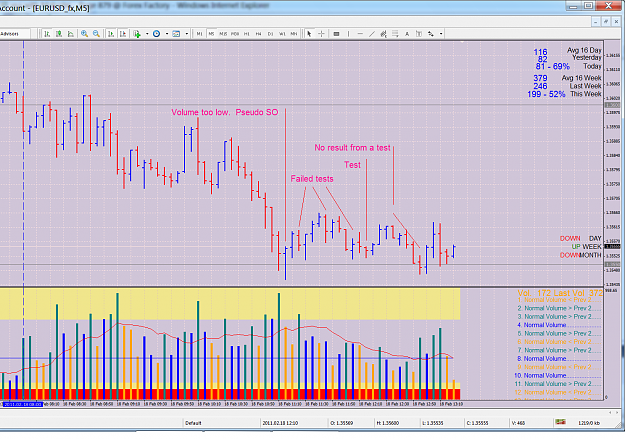
Task: Select the arrows drawing tool
Action: tap(431, 34)
